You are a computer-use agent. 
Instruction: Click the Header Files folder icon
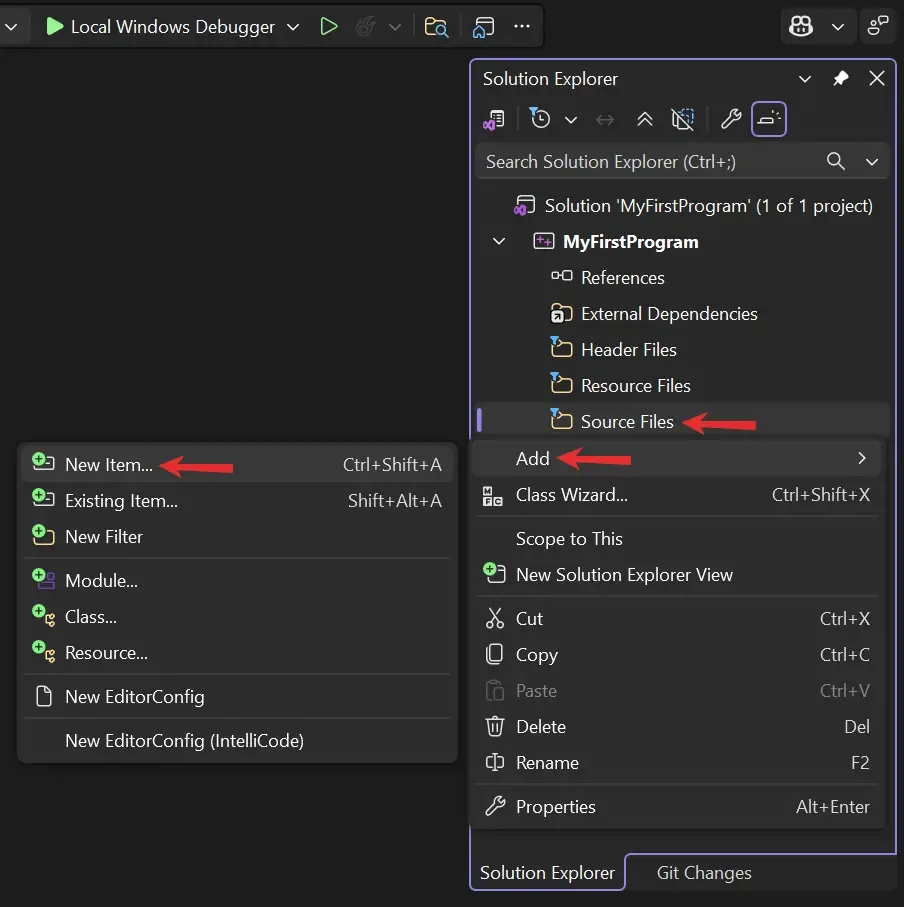coord(560,348)
